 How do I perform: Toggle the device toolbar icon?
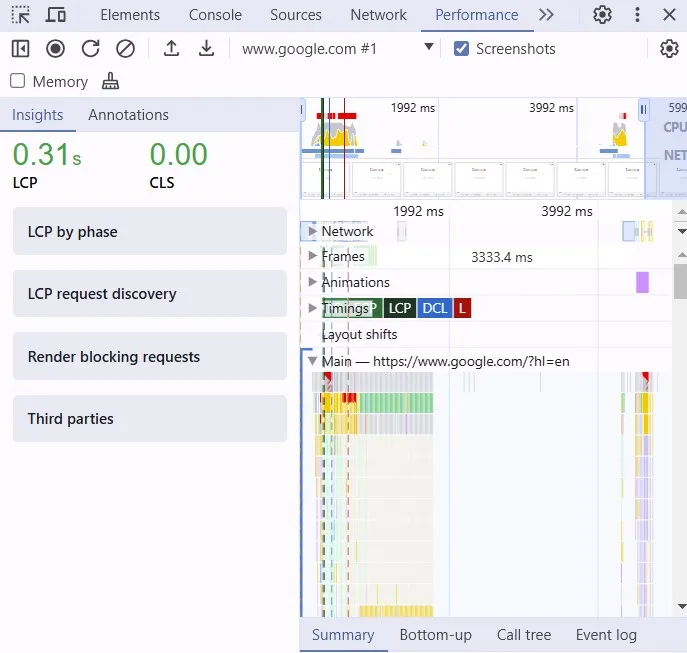[x=56, y=15]
